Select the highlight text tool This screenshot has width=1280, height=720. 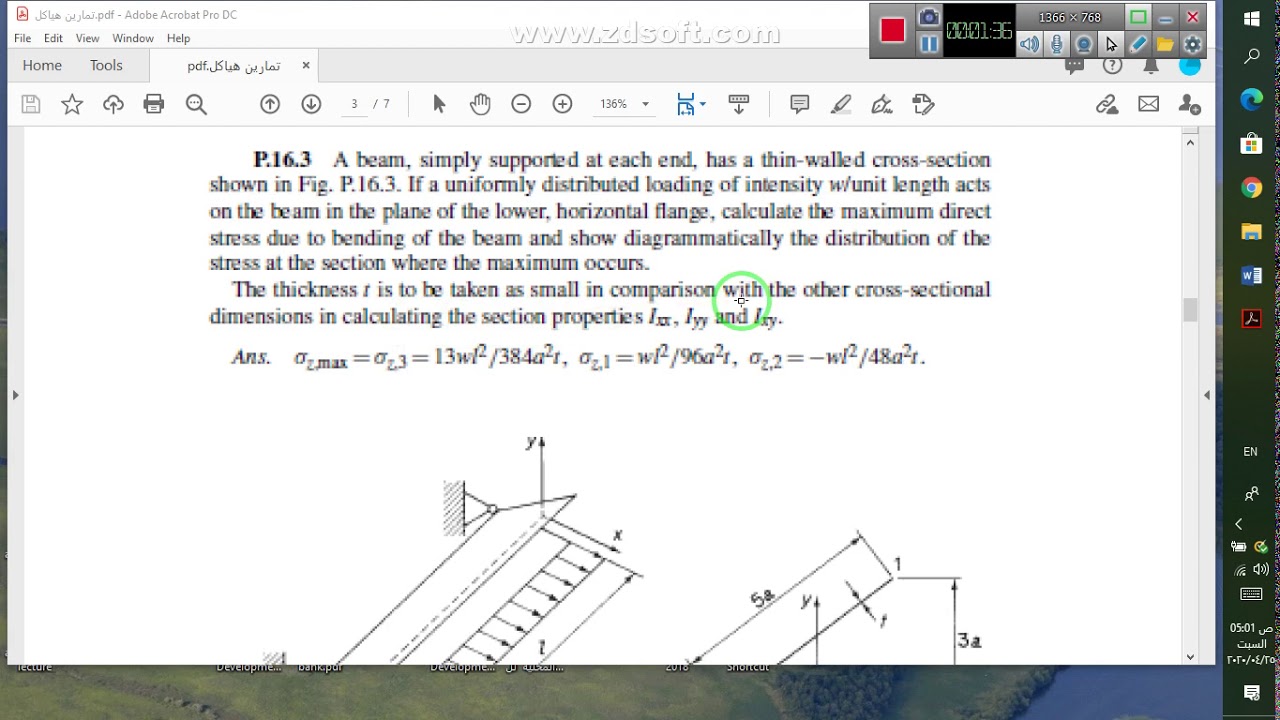coord(841,104)
